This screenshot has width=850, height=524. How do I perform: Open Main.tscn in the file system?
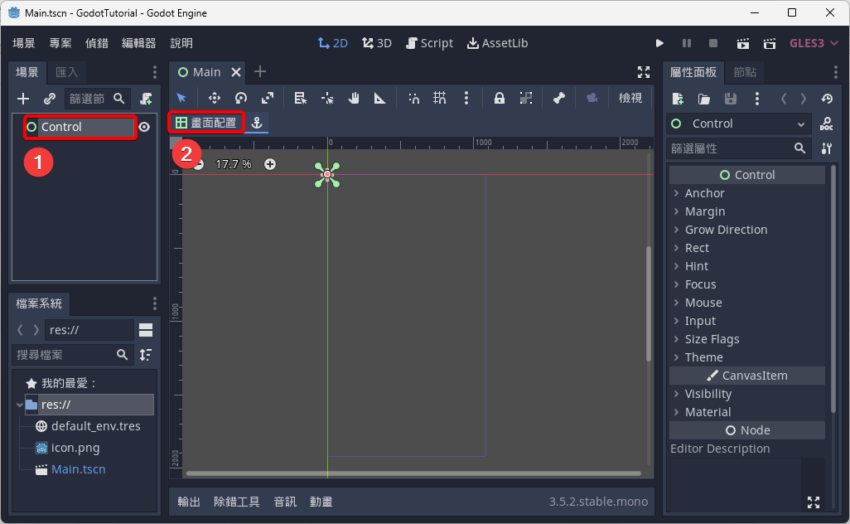pyautogui.click(x=78, y=469)
